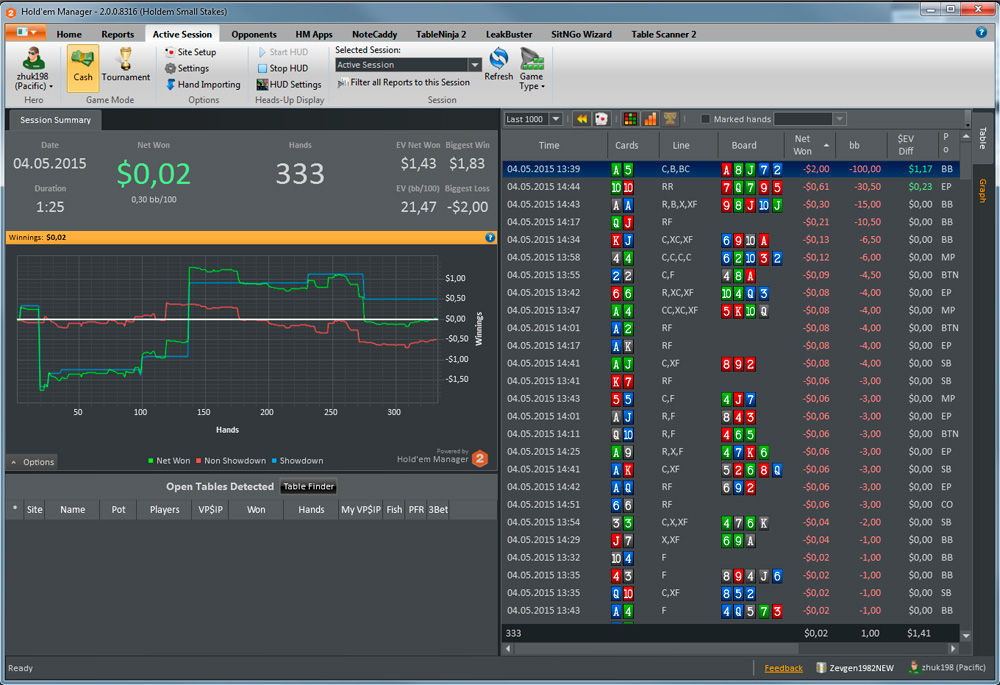1000x685 pixels.
Task: Click the Table Finder button
Action: [309, 487]
